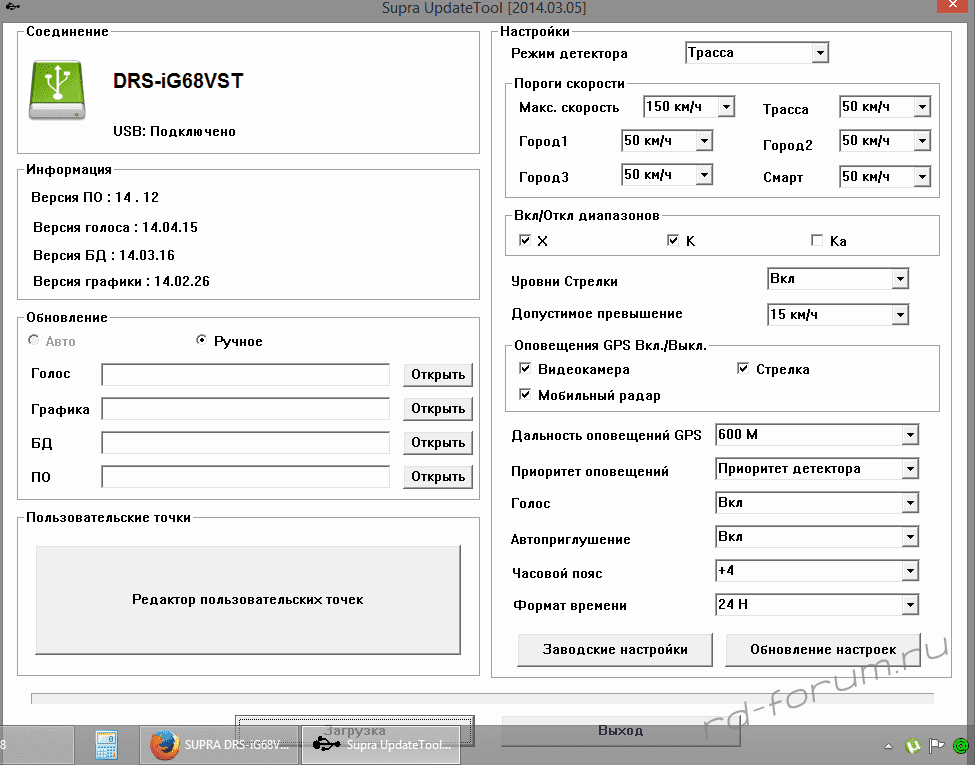Click the green circular tray icon
Screen dimensions: 977x767
tap(961, 745)
